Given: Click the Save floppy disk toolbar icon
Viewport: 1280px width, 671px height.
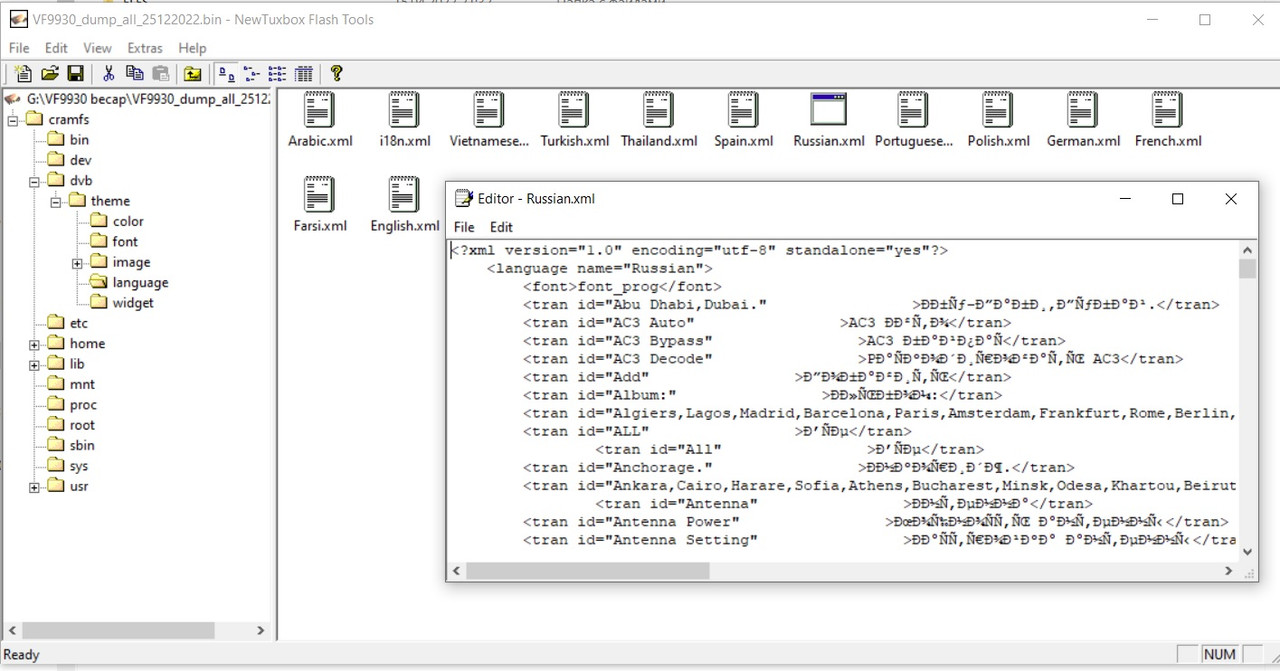Looking at the screenshot, I should (x=75, y=73).
